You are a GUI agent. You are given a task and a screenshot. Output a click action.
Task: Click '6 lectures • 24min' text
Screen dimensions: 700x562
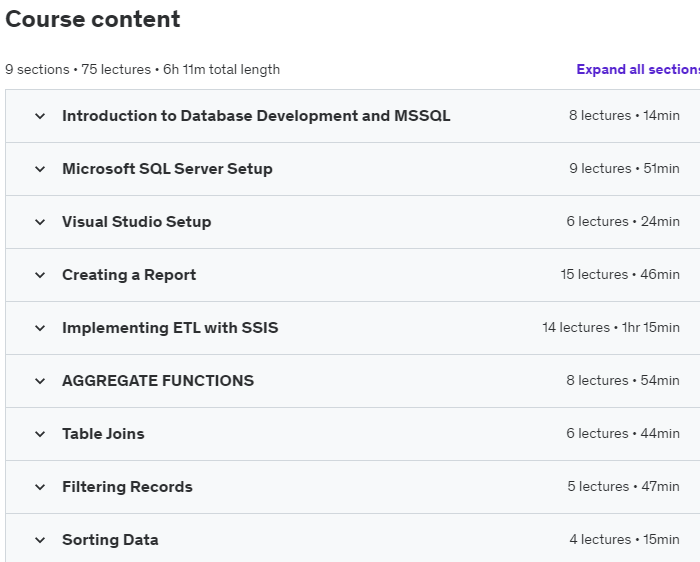pos(623,221)
